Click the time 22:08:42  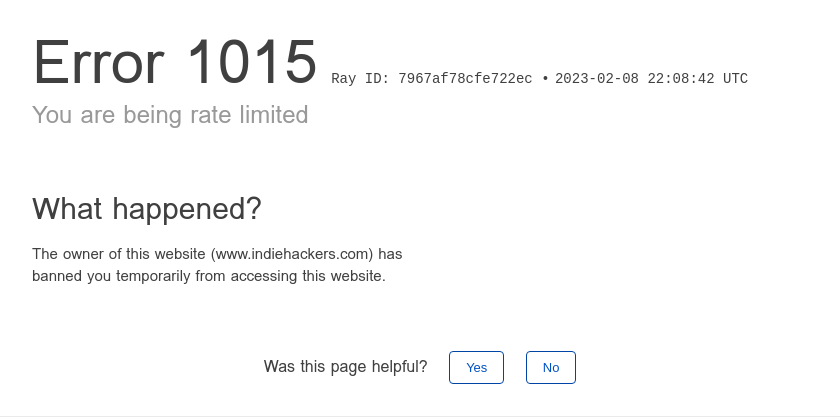(681, 79)
